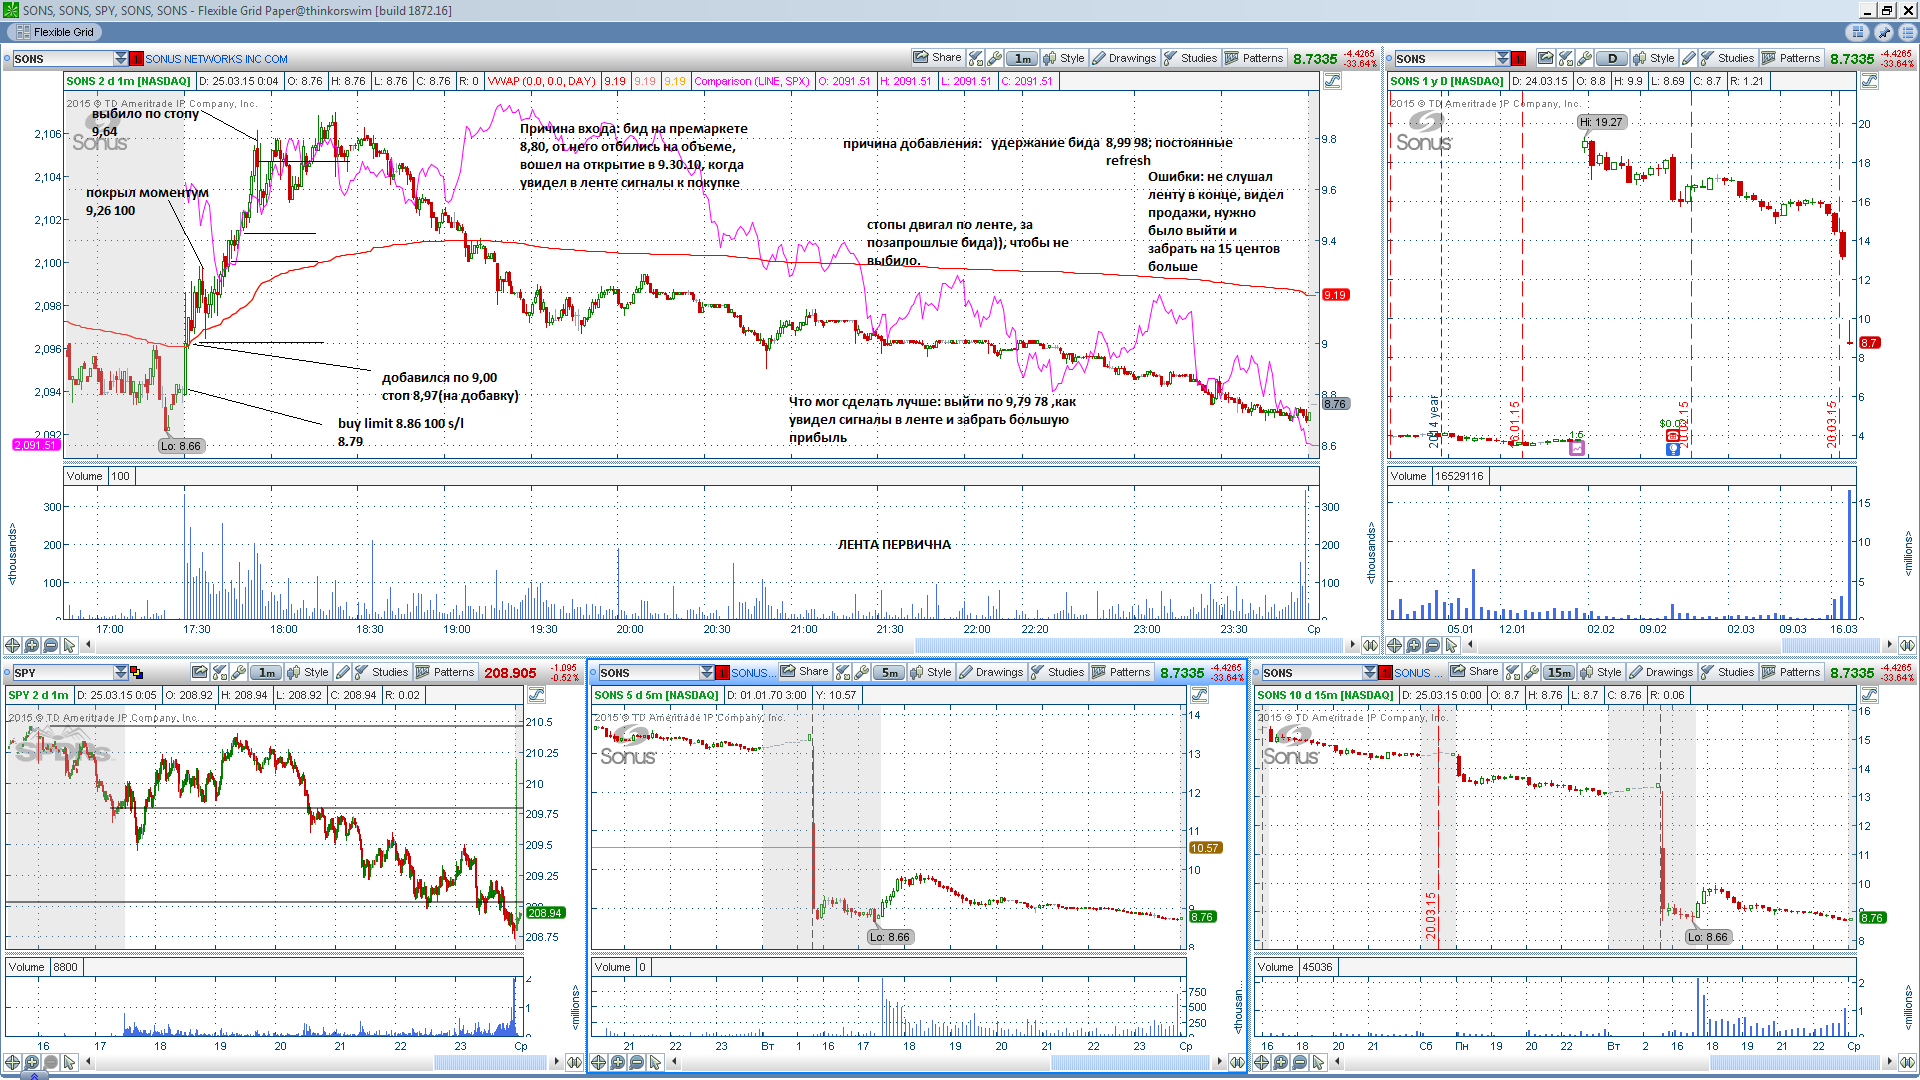Open drawings pencil icon in SPY chart
The image size is (1920, 1080).
tap(343, 672)
